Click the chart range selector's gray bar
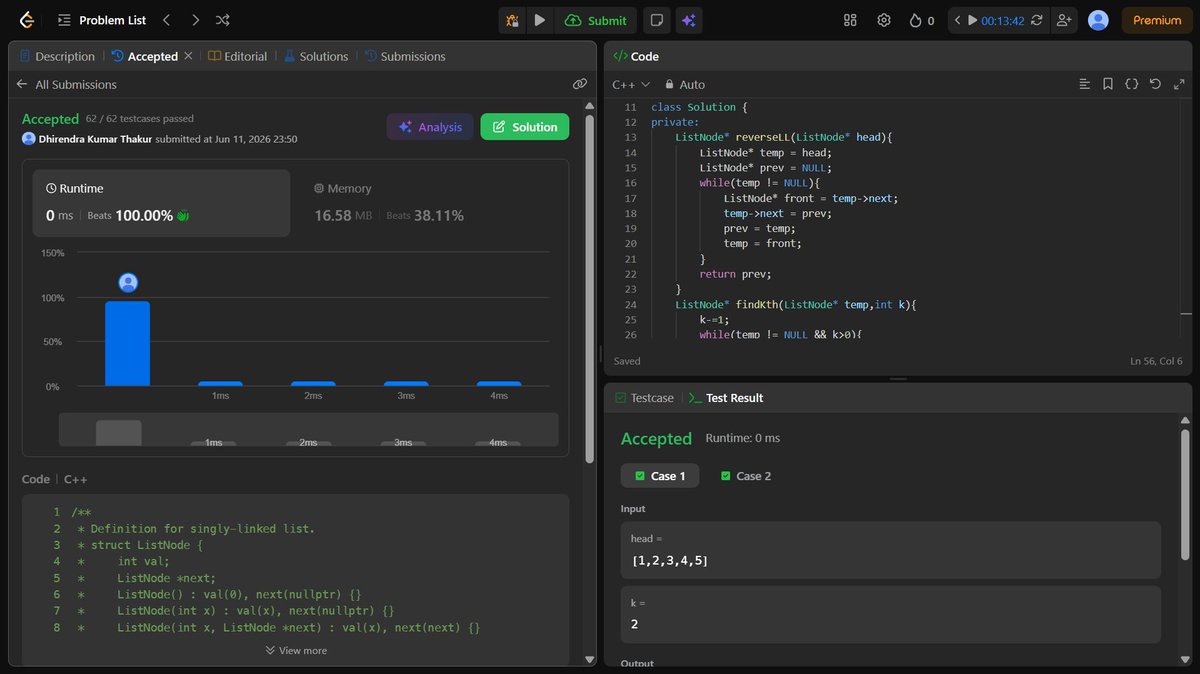Viewport: 1200px width, 674px height. pyautogui.click(x=119, y=433)
